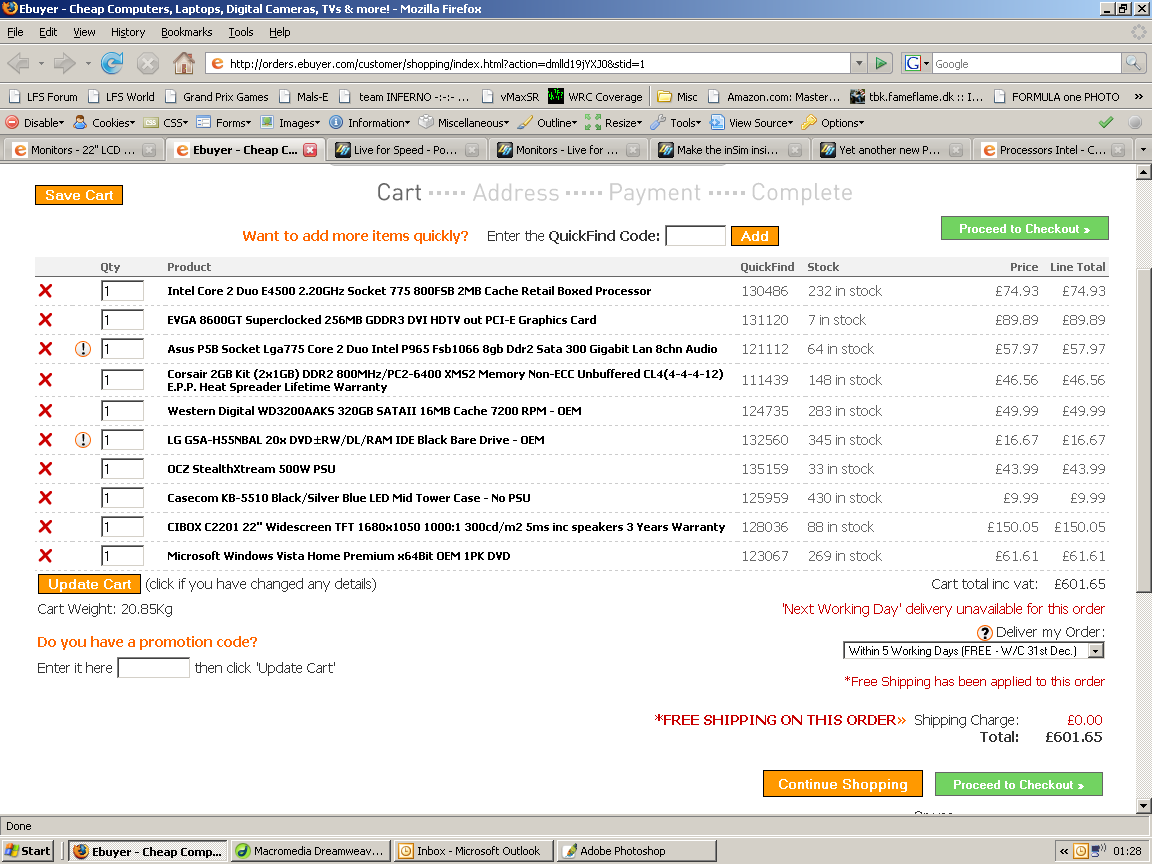Open the View Source toolbar dropdown
This screenshot has height=864, width=1152.
point(752,123)
